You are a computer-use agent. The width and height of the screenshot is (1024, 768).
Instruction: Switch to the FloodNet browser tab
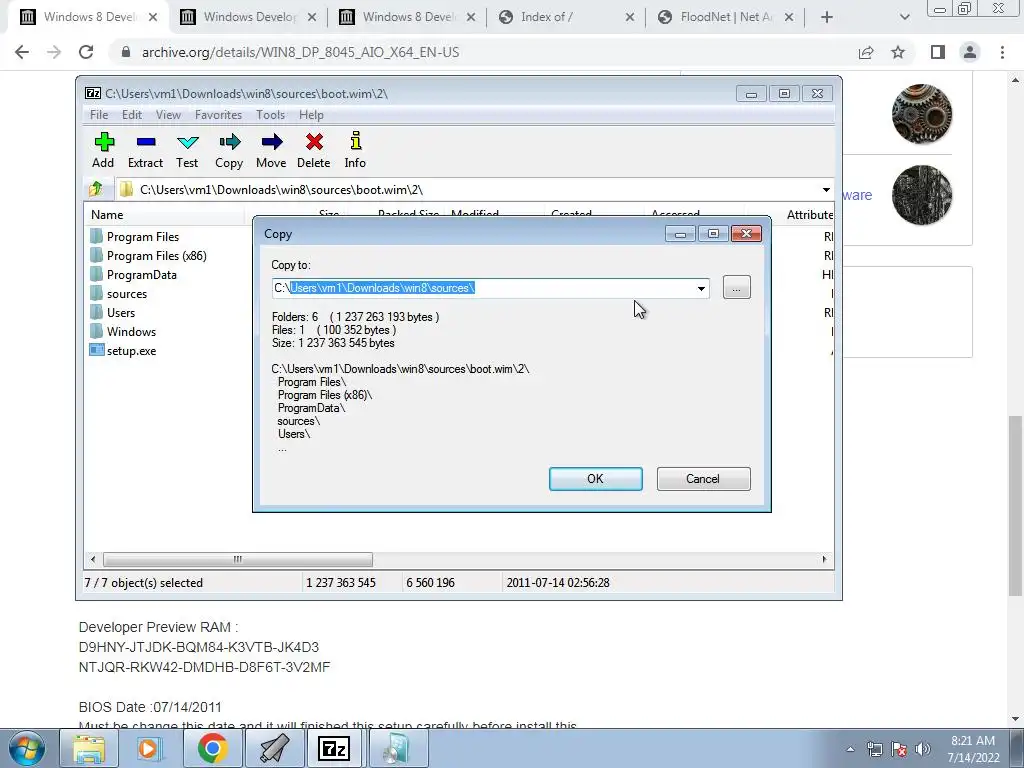point(725,17)
